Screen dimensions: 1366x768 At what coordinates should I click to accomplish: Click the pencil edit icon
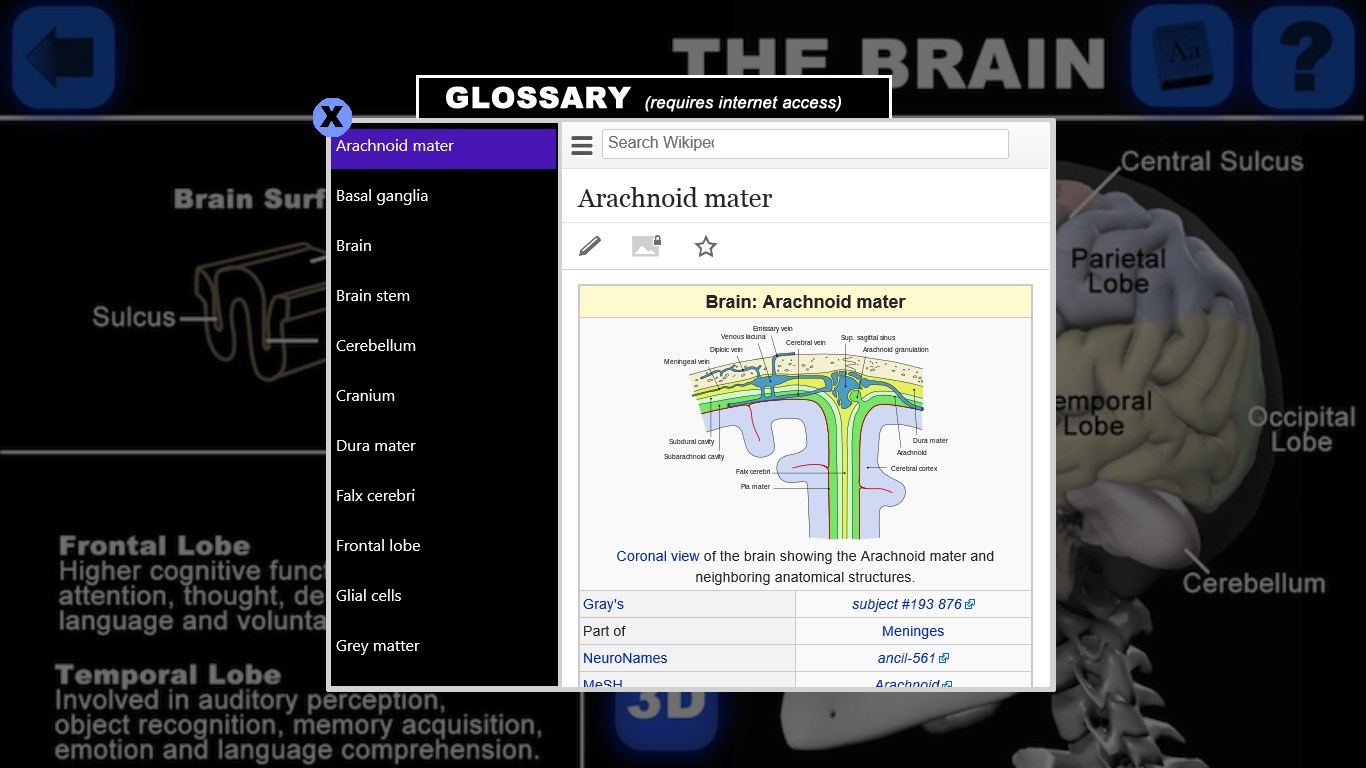click(x=590, y=246)
